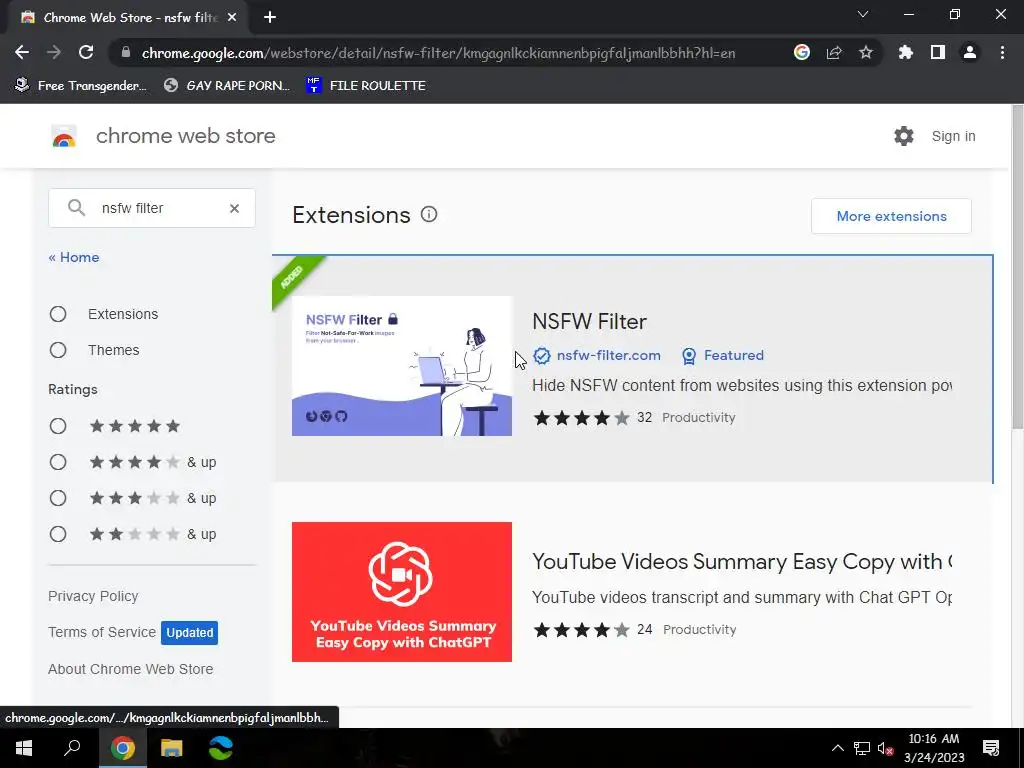Click the verified badge next to nsfw-filter.com
Image resolution: width=1024 pixels, height=768 pixels.
541,355
